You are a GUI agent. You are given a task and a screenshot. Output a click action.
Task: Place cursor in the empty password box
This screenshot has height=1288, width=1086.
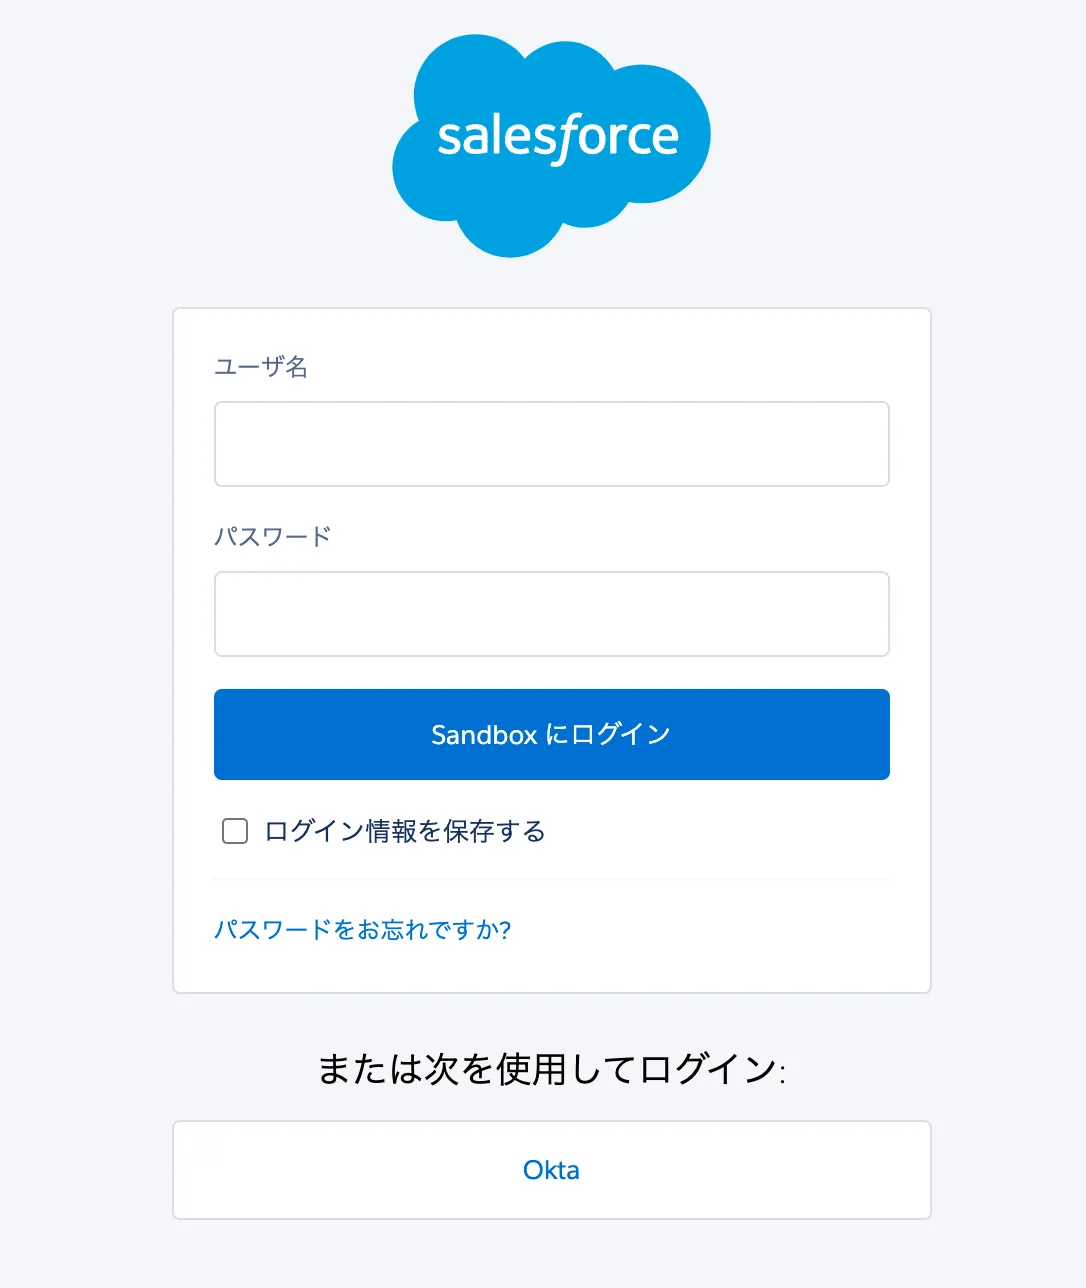point(551,614)
